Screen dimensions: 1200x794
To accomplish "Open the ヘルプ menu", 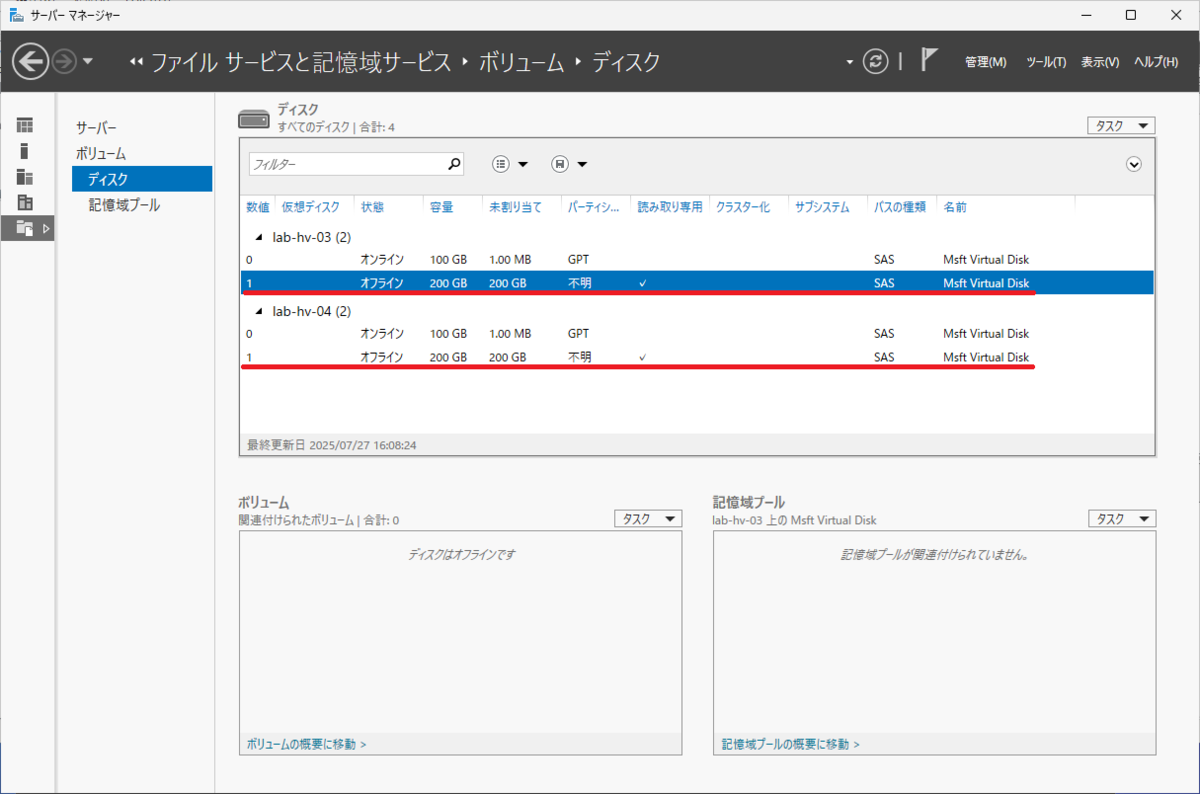I will click(x=1160, y=61).
